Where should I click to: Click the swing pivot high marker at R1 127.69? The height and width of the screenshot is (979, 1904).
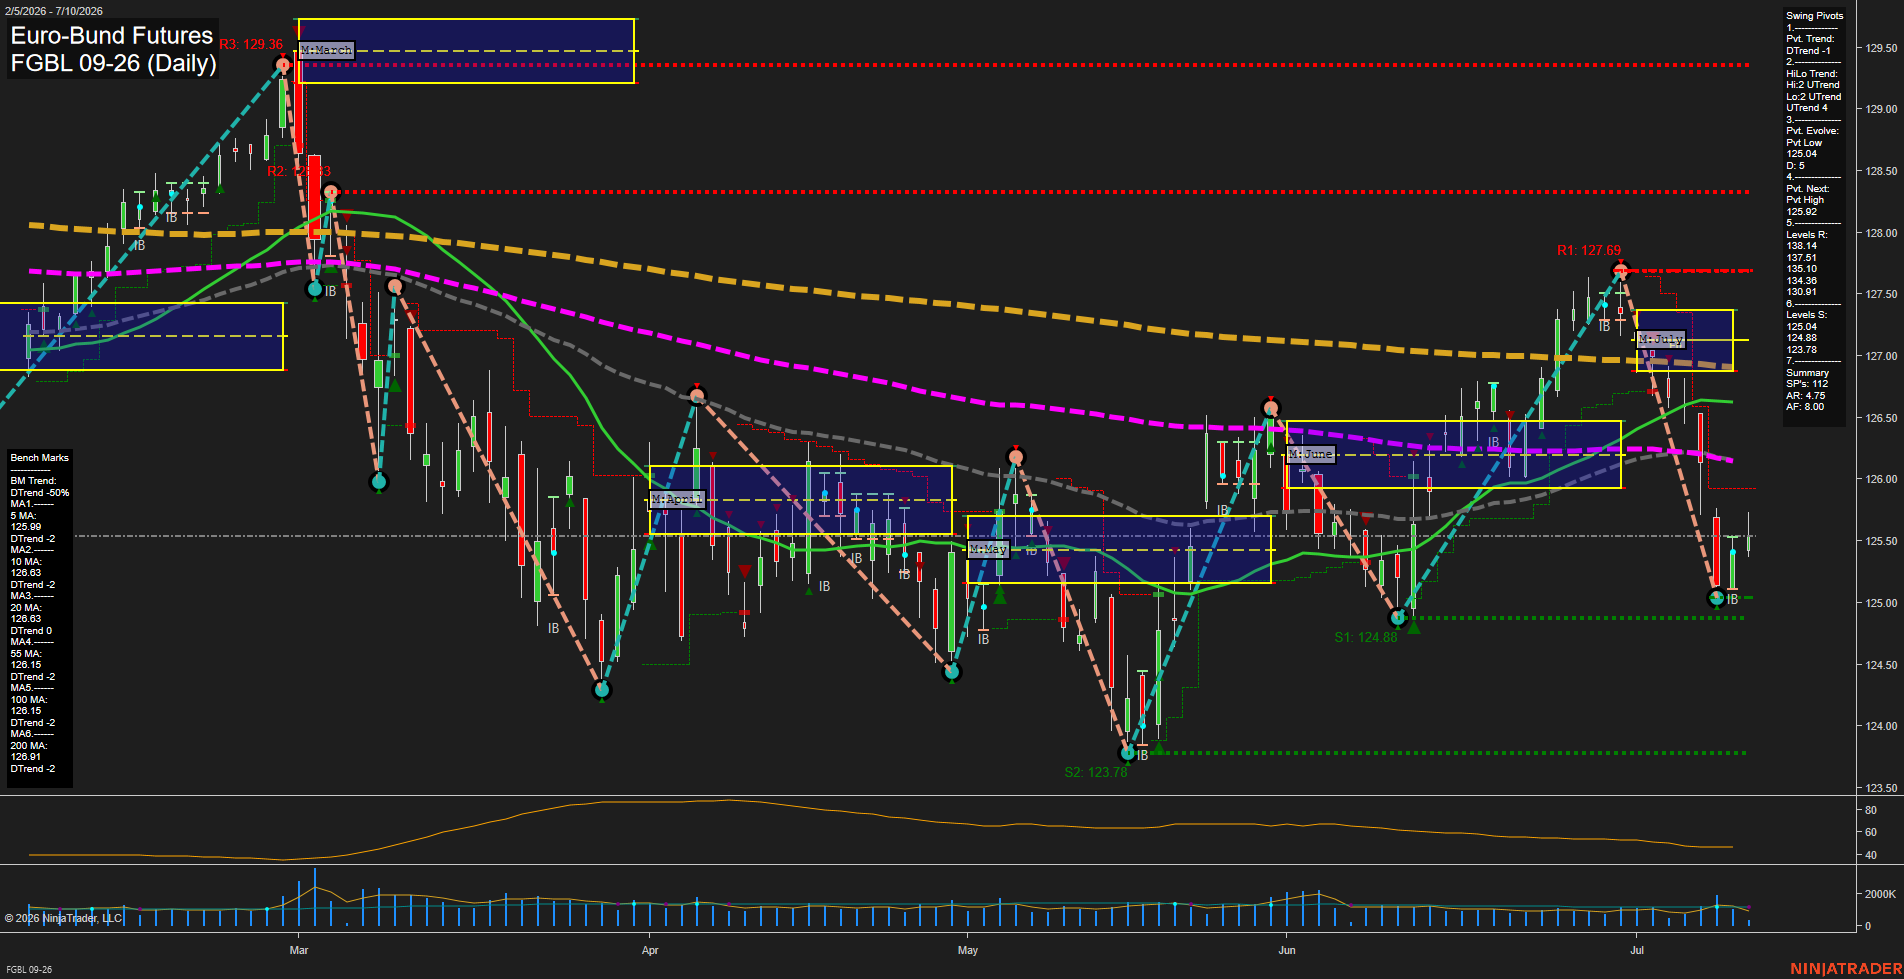coord(1621,271)
